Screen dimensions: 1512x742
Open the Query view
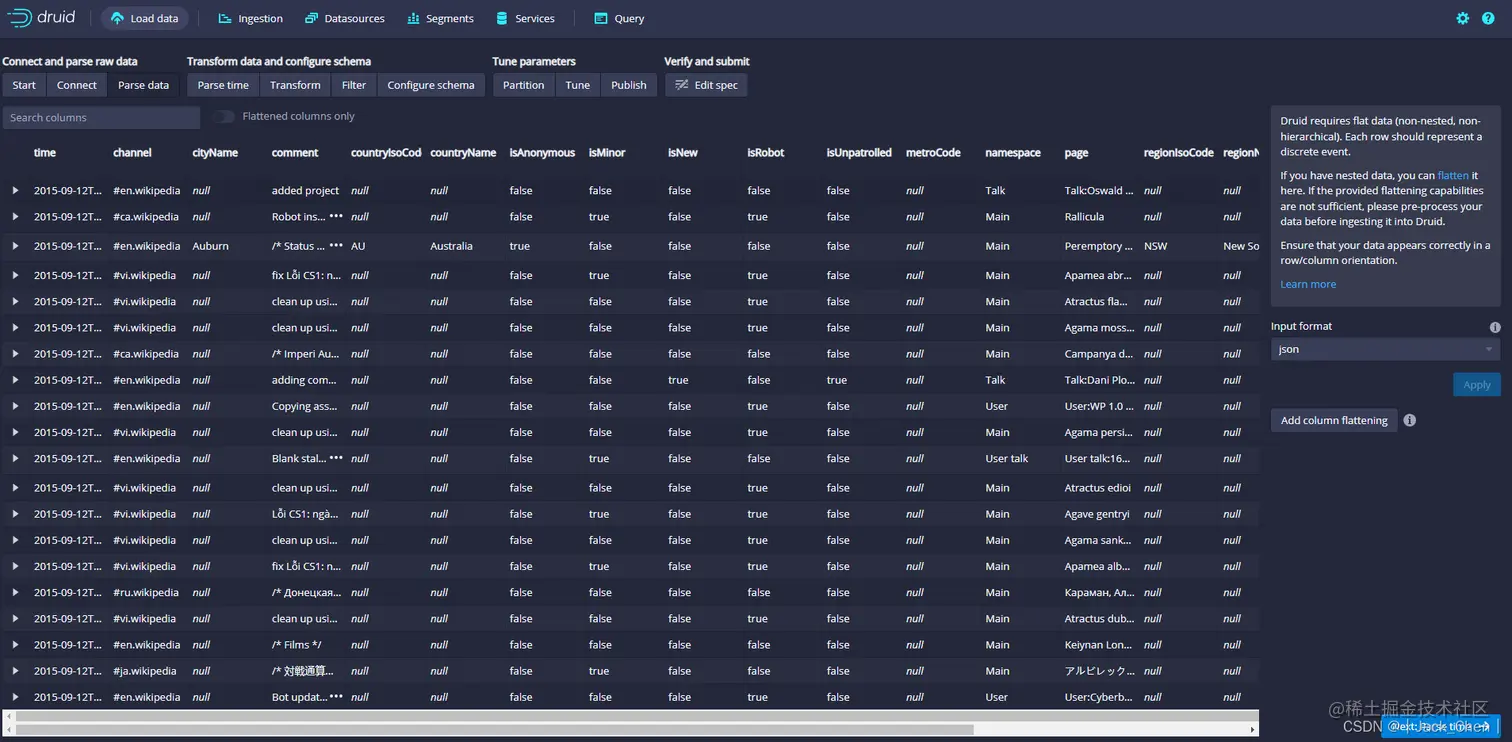click(x=619, y=19)
